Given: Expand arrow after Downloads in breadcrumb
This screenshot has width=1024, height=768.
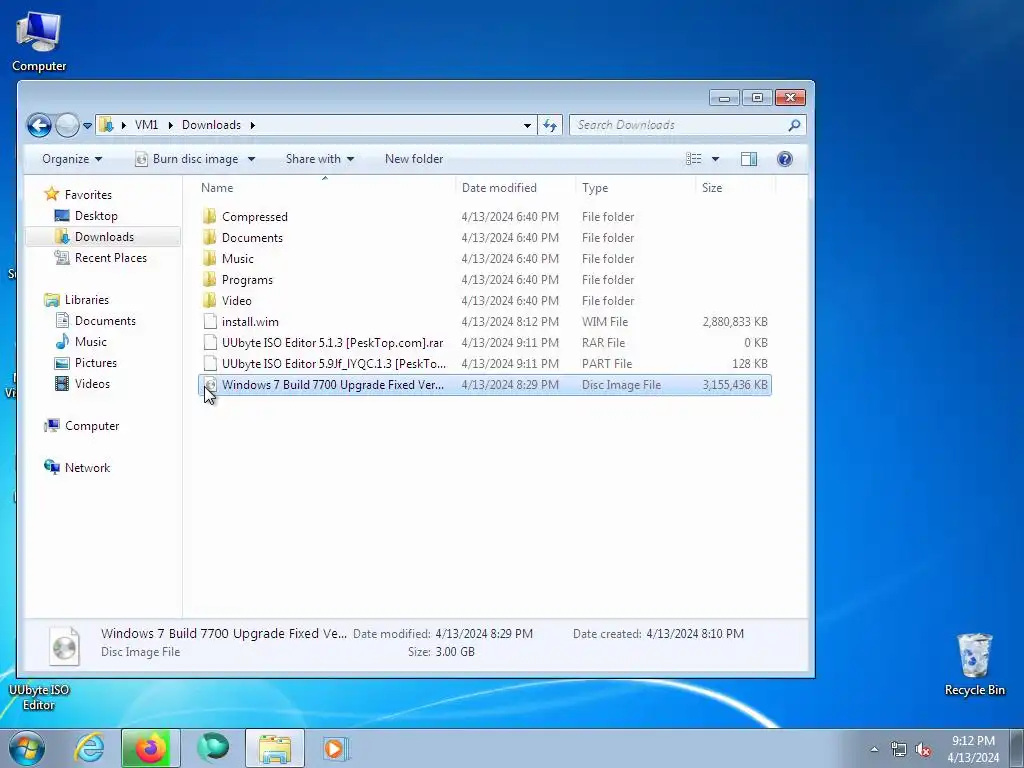Looking at the screenshot, I should pos(252,125).
